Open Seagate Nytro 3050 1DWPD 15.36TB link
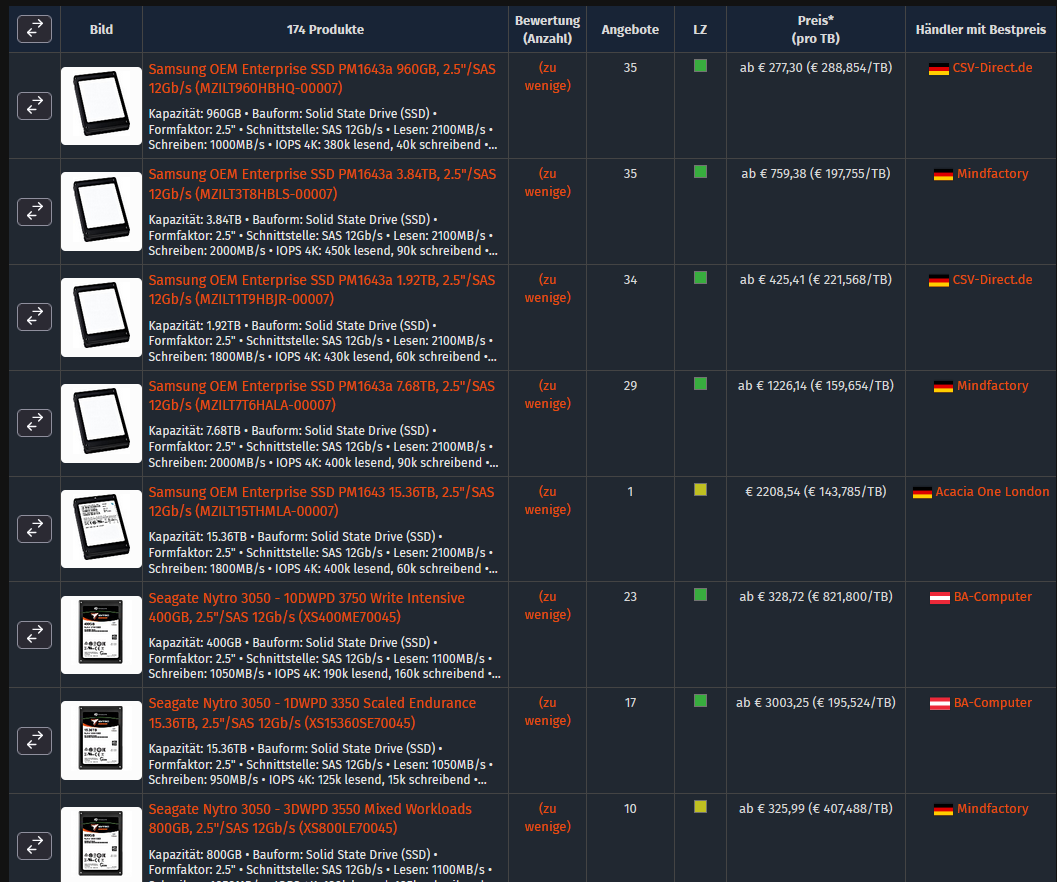This screenshot has width=1057, height=882. coord(312,713)
